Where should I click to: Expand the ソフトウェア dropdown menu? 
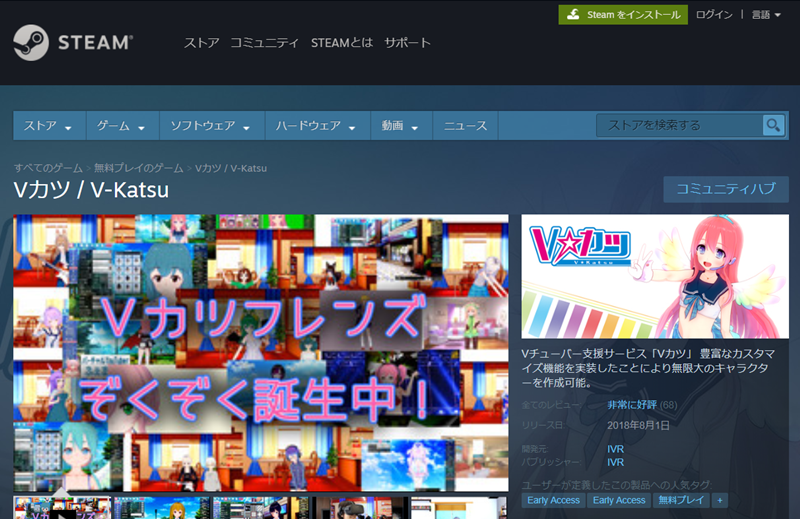212,126
